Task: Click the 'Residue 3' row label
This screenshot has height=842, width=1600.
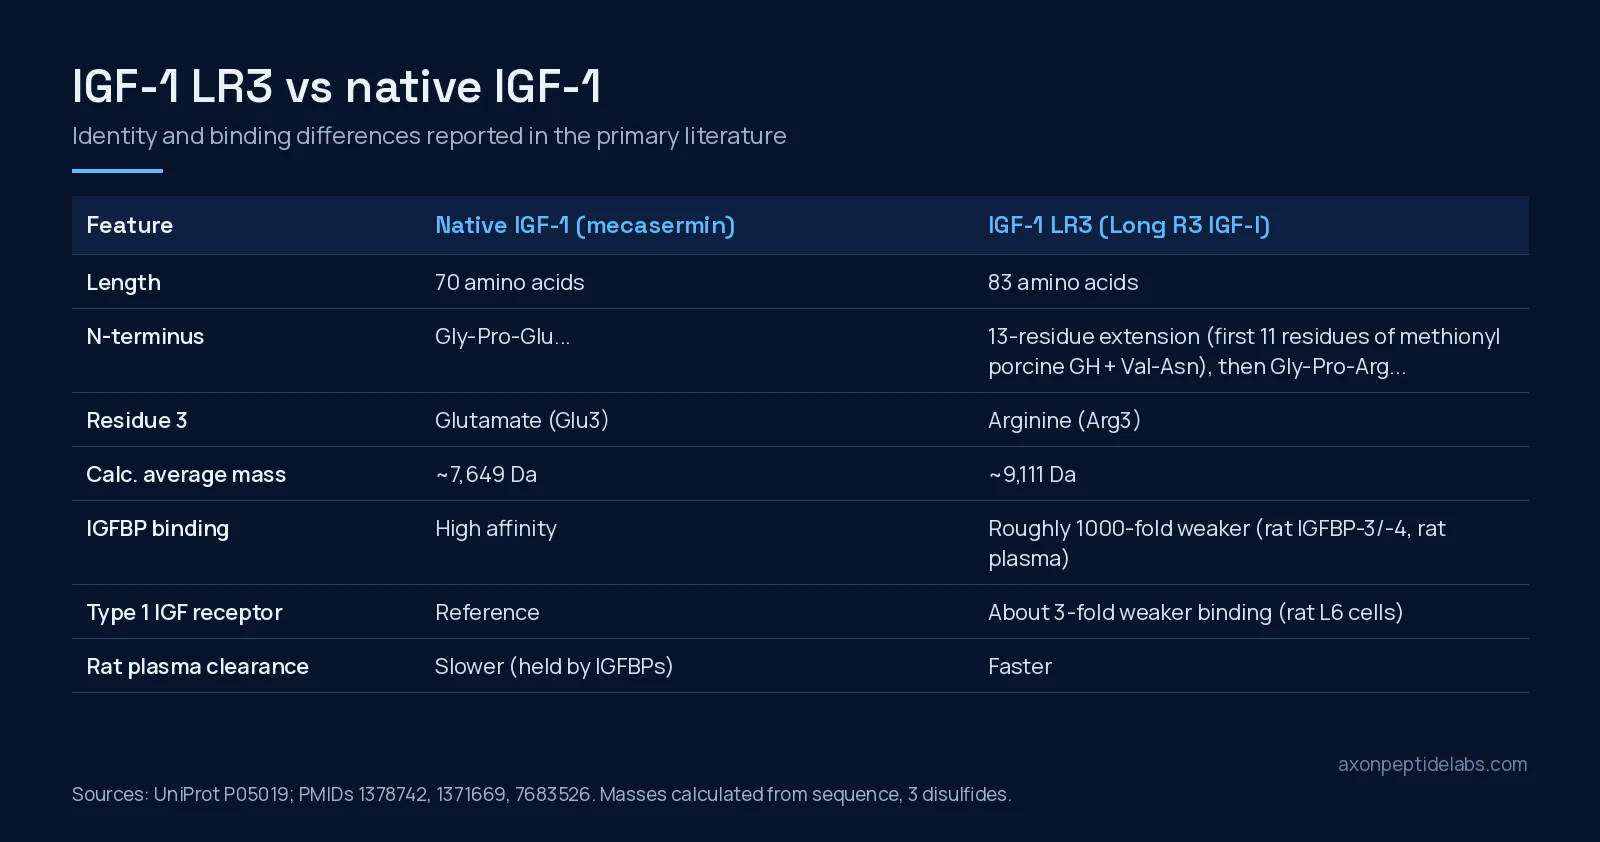Action: [x=137, y=421]
